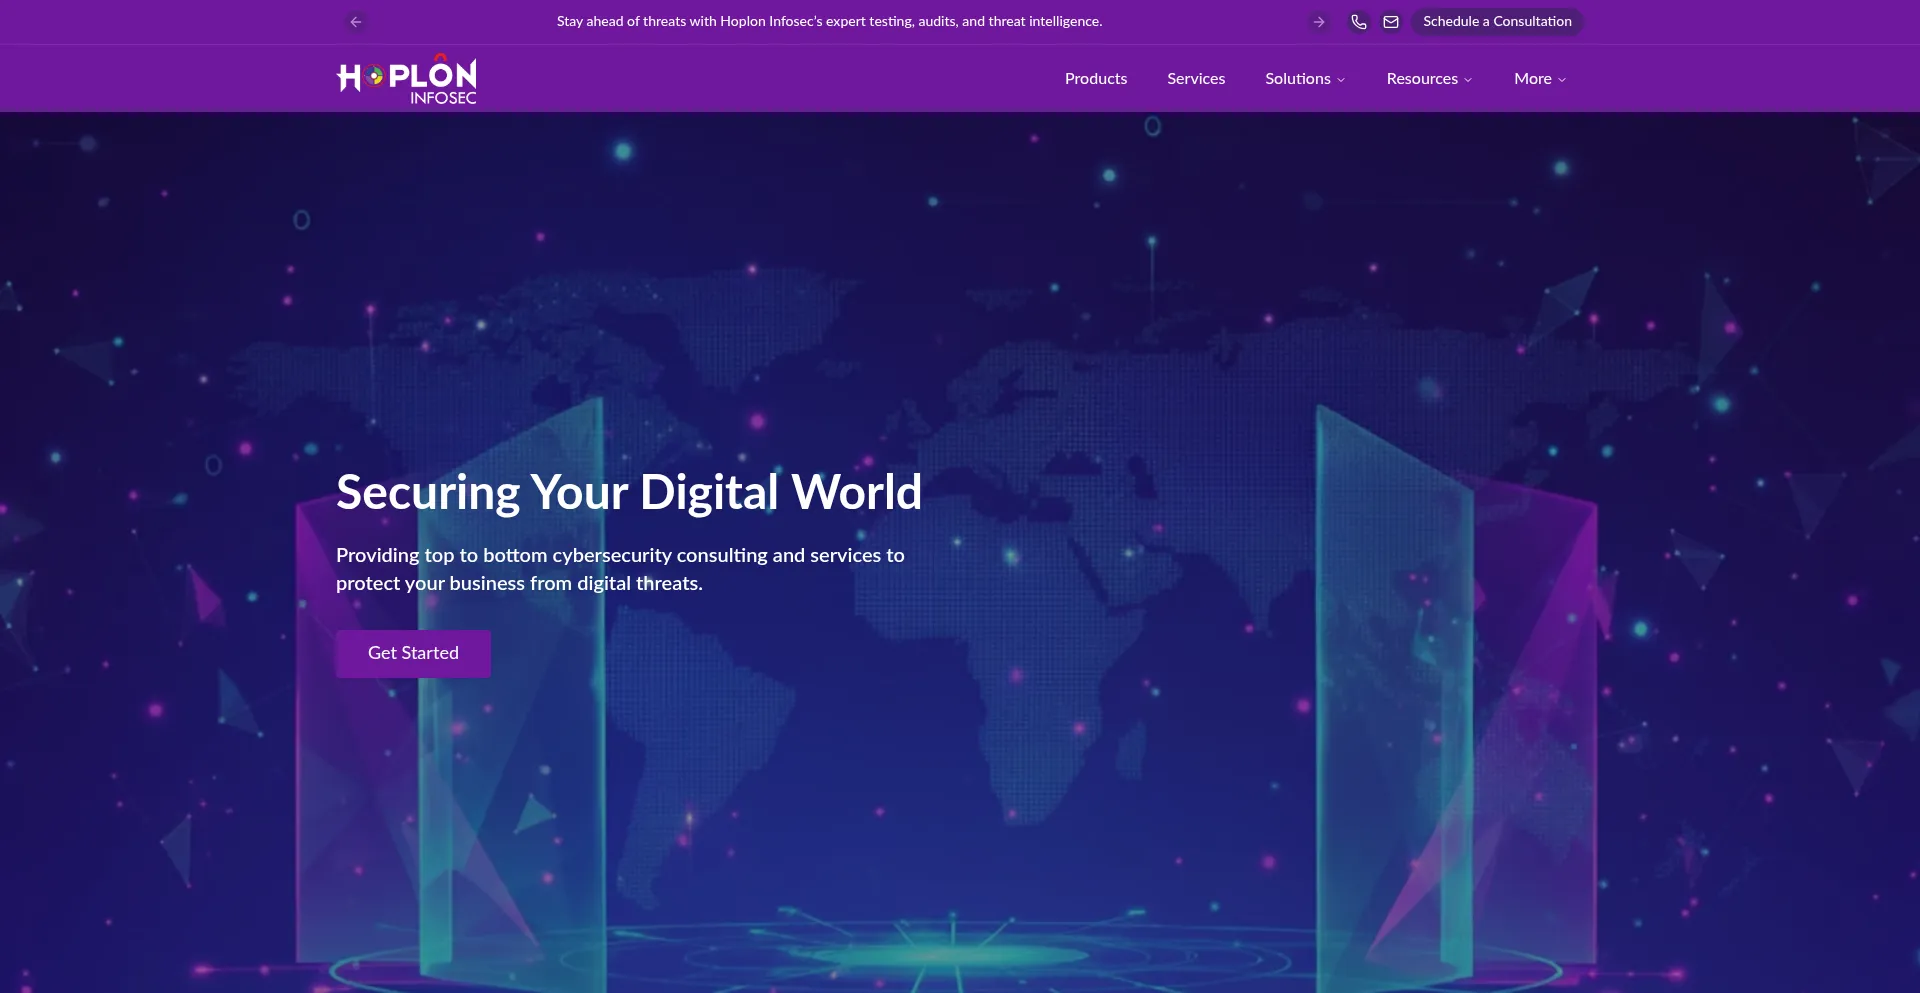1920x993 pixels.
Task: Go to the Products page
Action: coord(1095,79)
